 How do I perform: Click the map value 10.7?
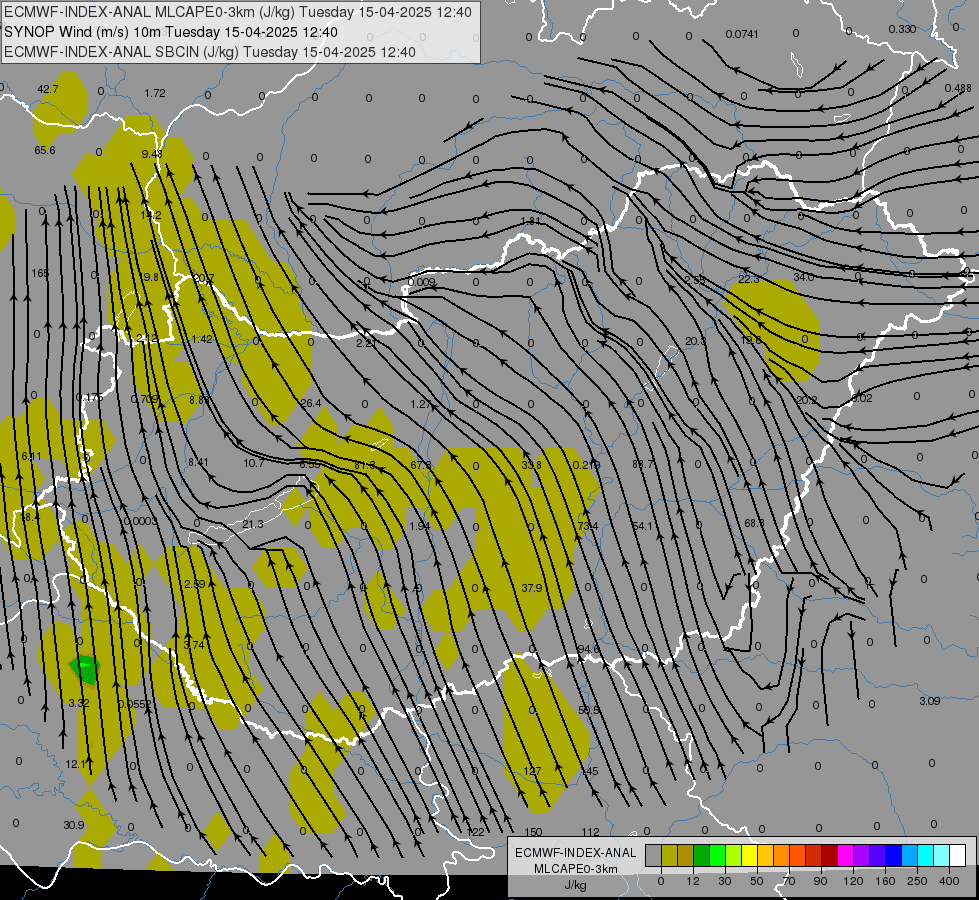pos(253,463)
